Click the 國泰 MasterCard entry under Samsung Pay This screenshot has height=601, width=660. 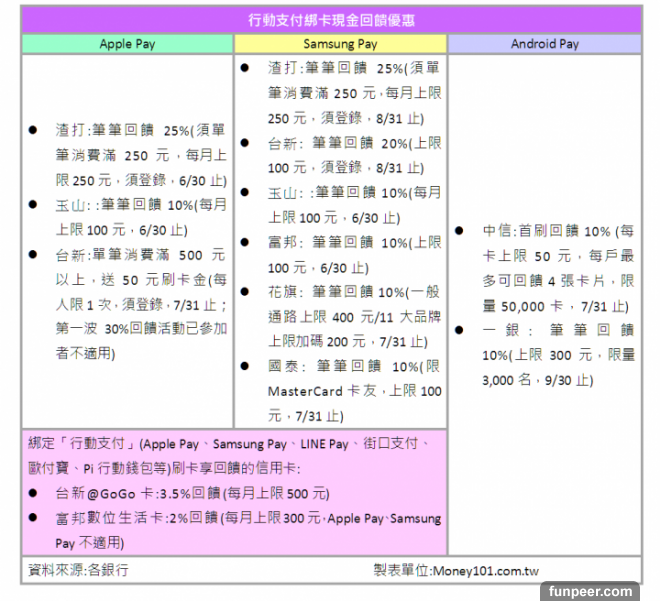click(x=352, y=390)
